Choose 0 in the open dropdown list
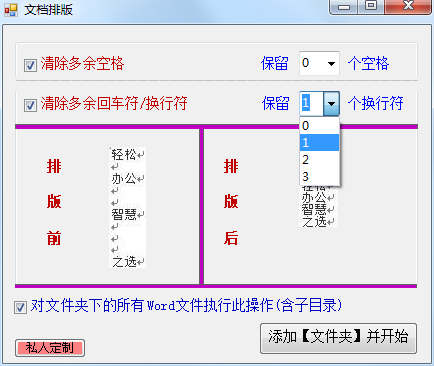Viewport: 434px width, 366px height. (x=319, y=126)
